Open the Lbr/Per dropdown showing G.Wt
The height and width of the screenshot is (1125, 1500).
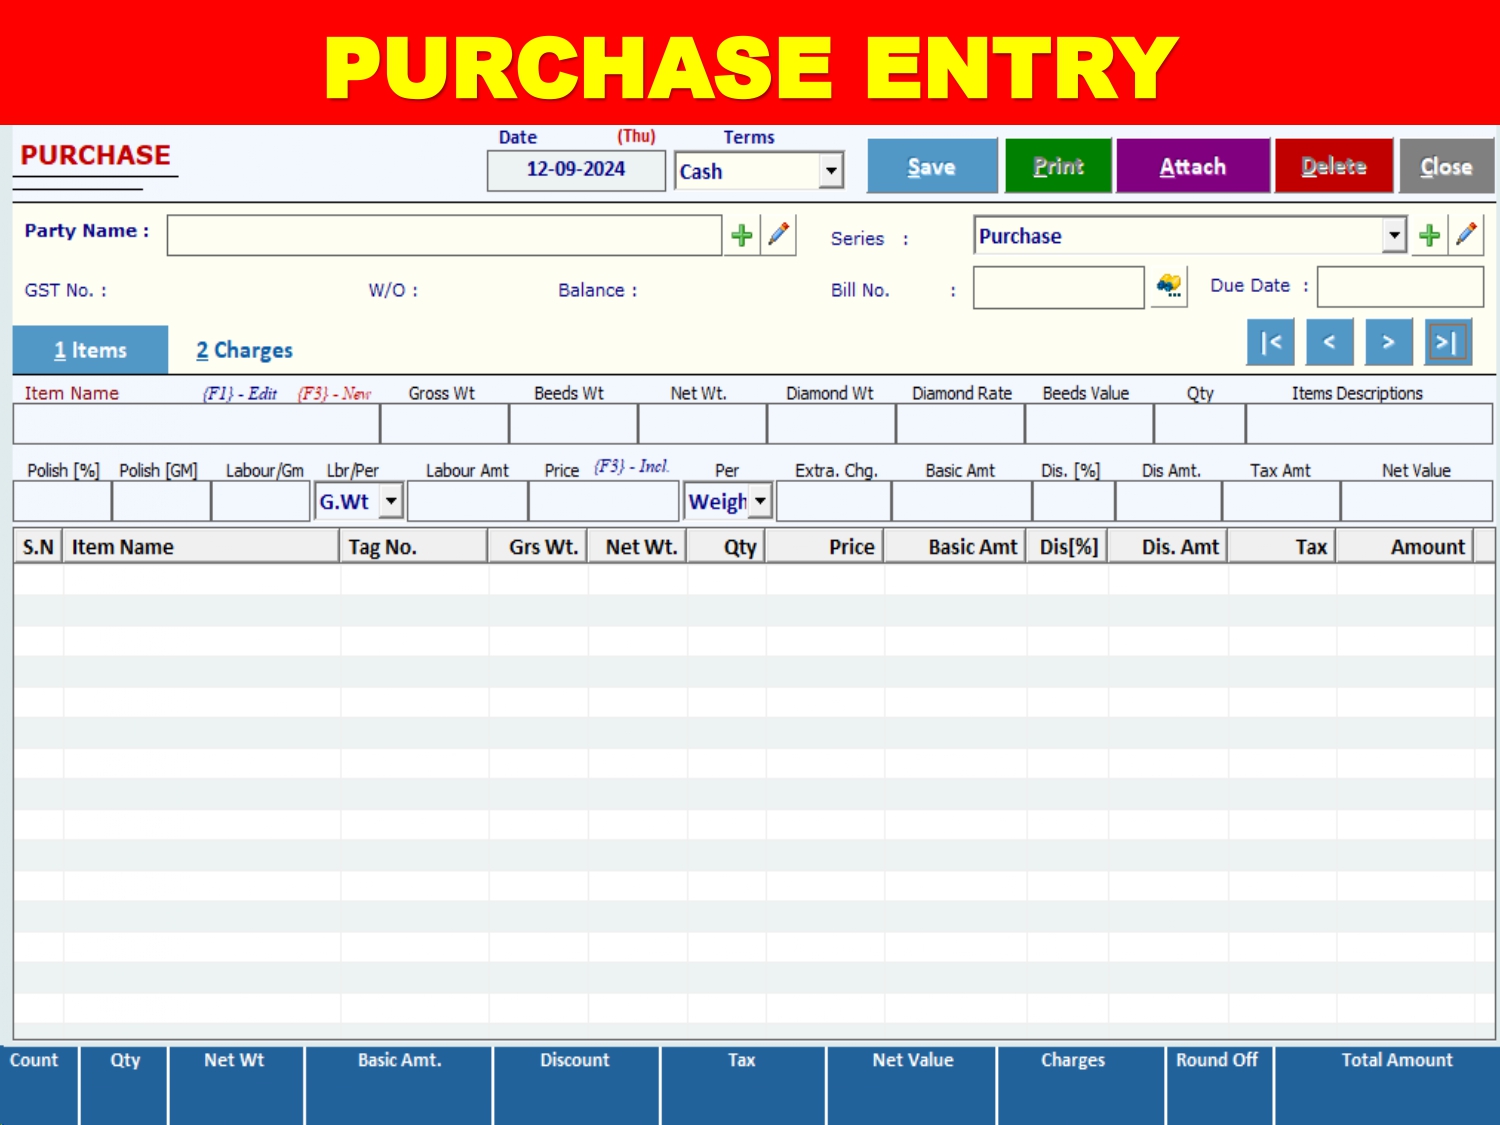pos(391,501)
